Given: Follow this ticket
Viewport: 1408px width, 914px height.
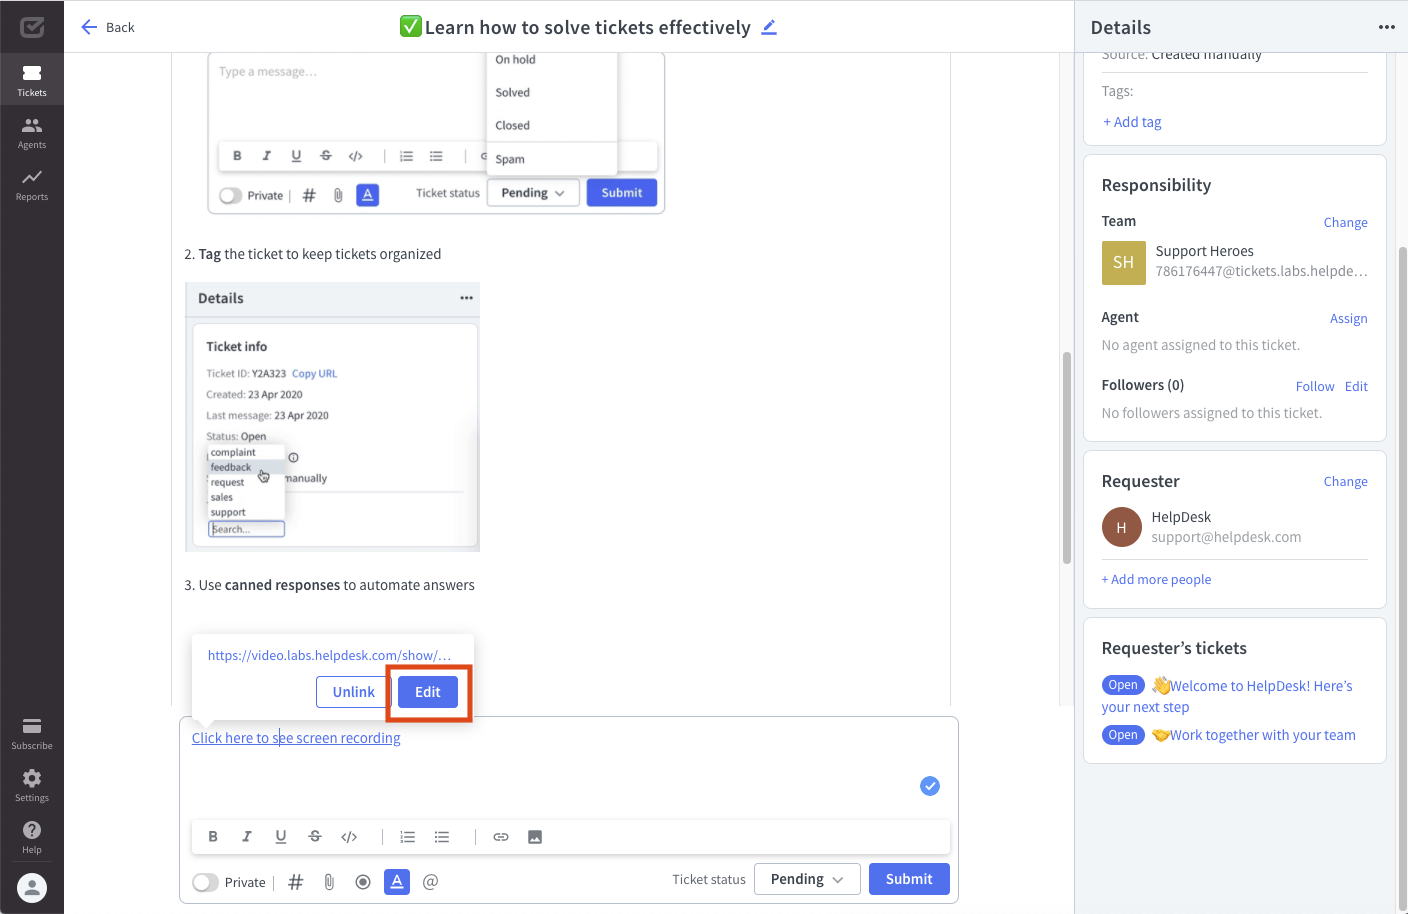Looking at the screenshot, I should point(1315,386).
